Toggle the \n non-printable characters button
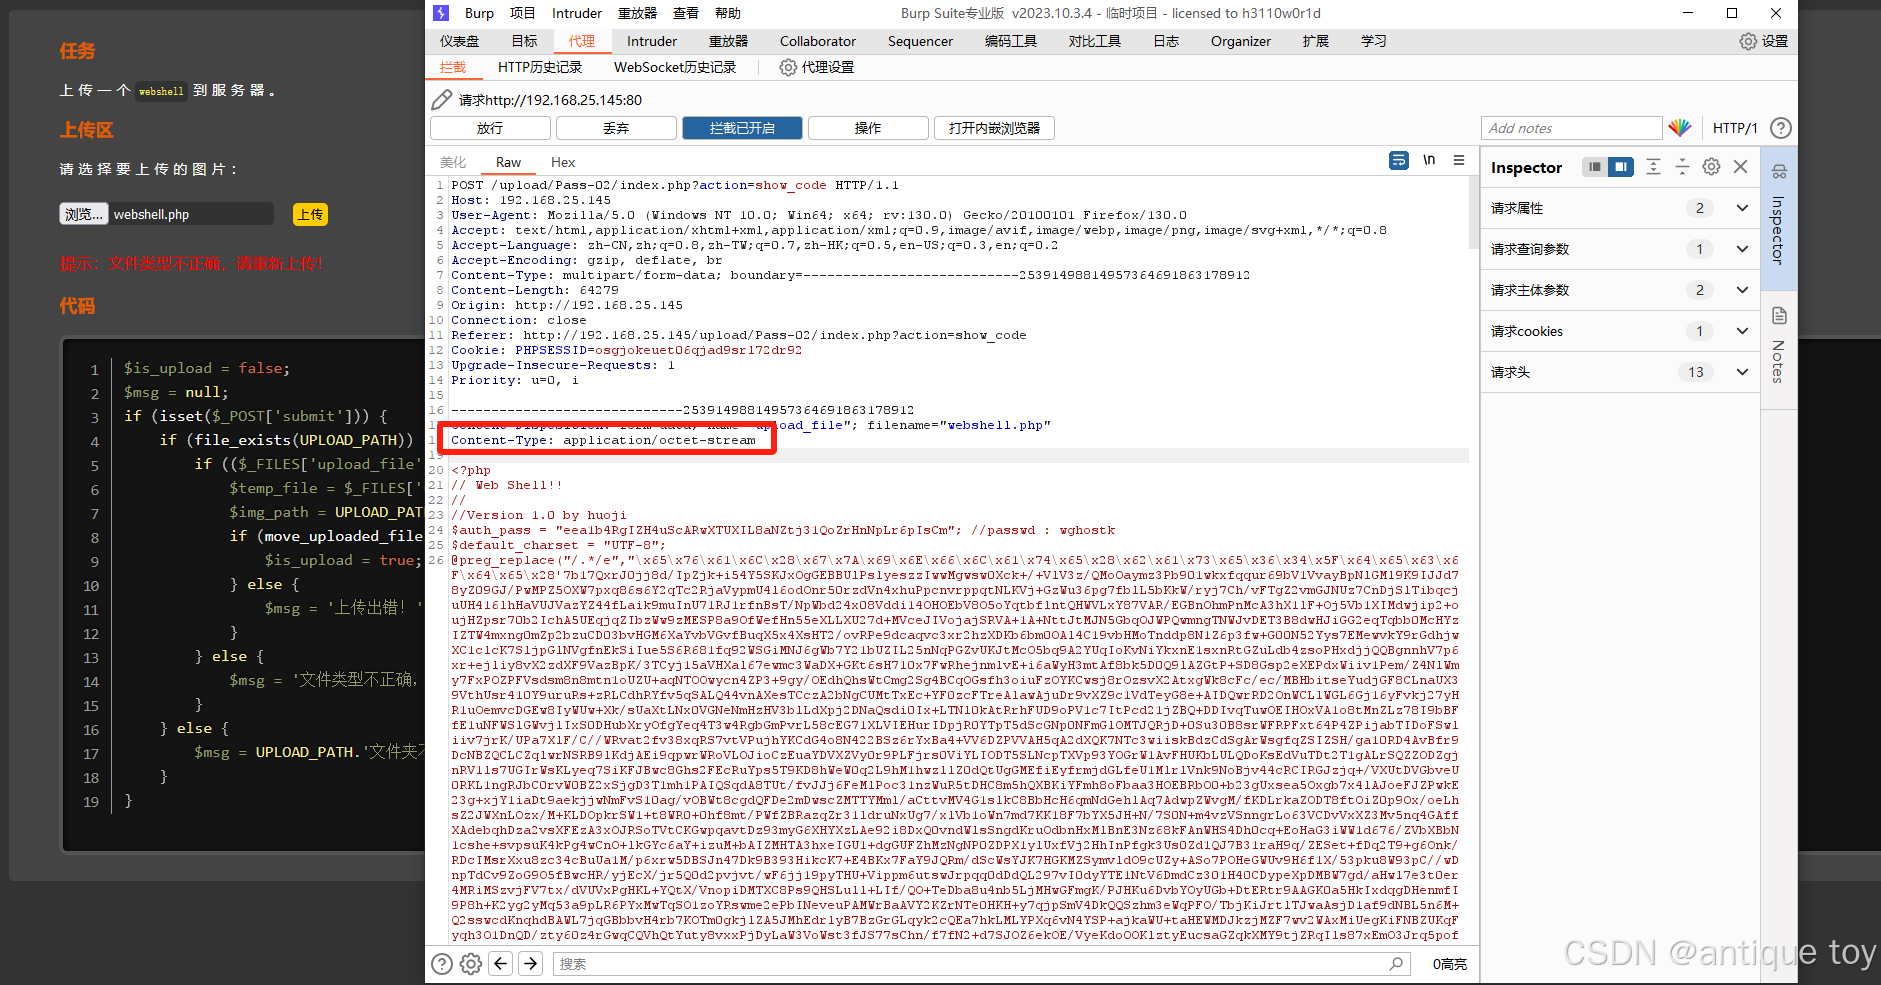This screenshot has width=1881, height=985. point(1429,160)
